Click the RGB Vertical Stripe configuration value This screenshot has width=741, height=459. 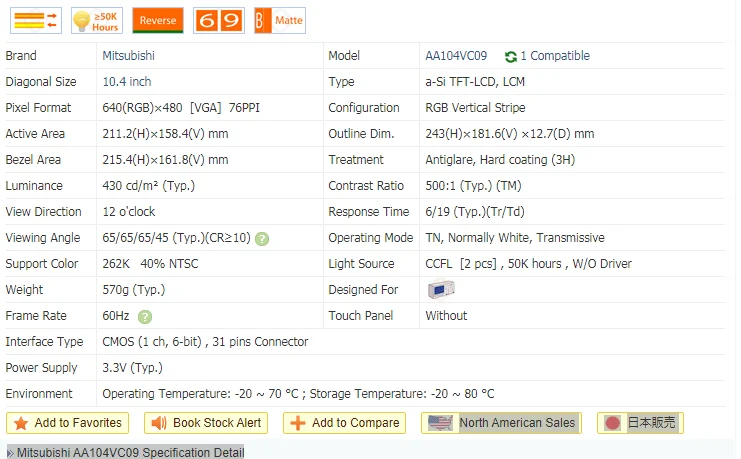[x=475, y=108]
